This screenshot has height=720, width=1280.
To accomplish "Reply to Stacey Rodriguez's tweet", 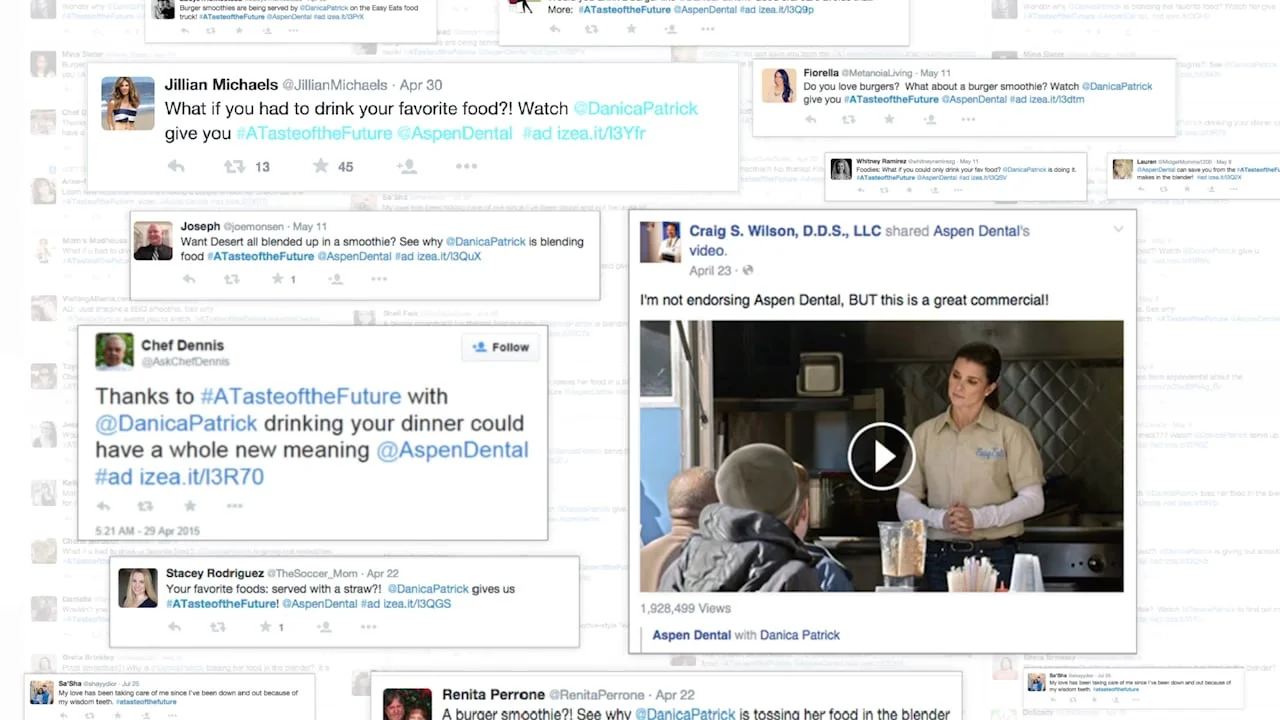I will click(174, 627).
